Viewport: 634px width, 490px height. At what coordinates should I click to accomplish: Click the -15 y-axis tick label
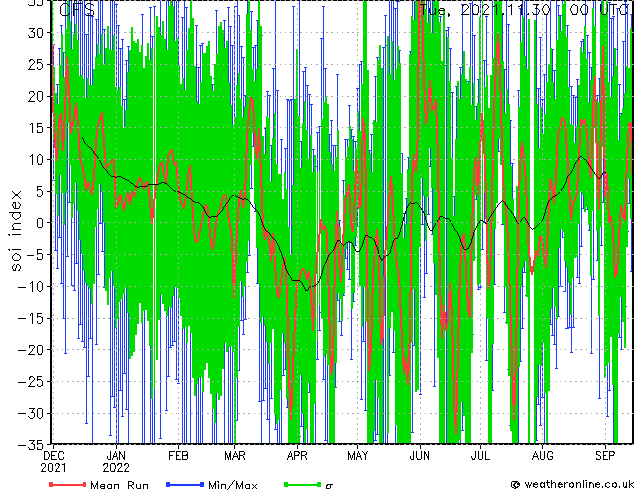click(x=31, y=318)
